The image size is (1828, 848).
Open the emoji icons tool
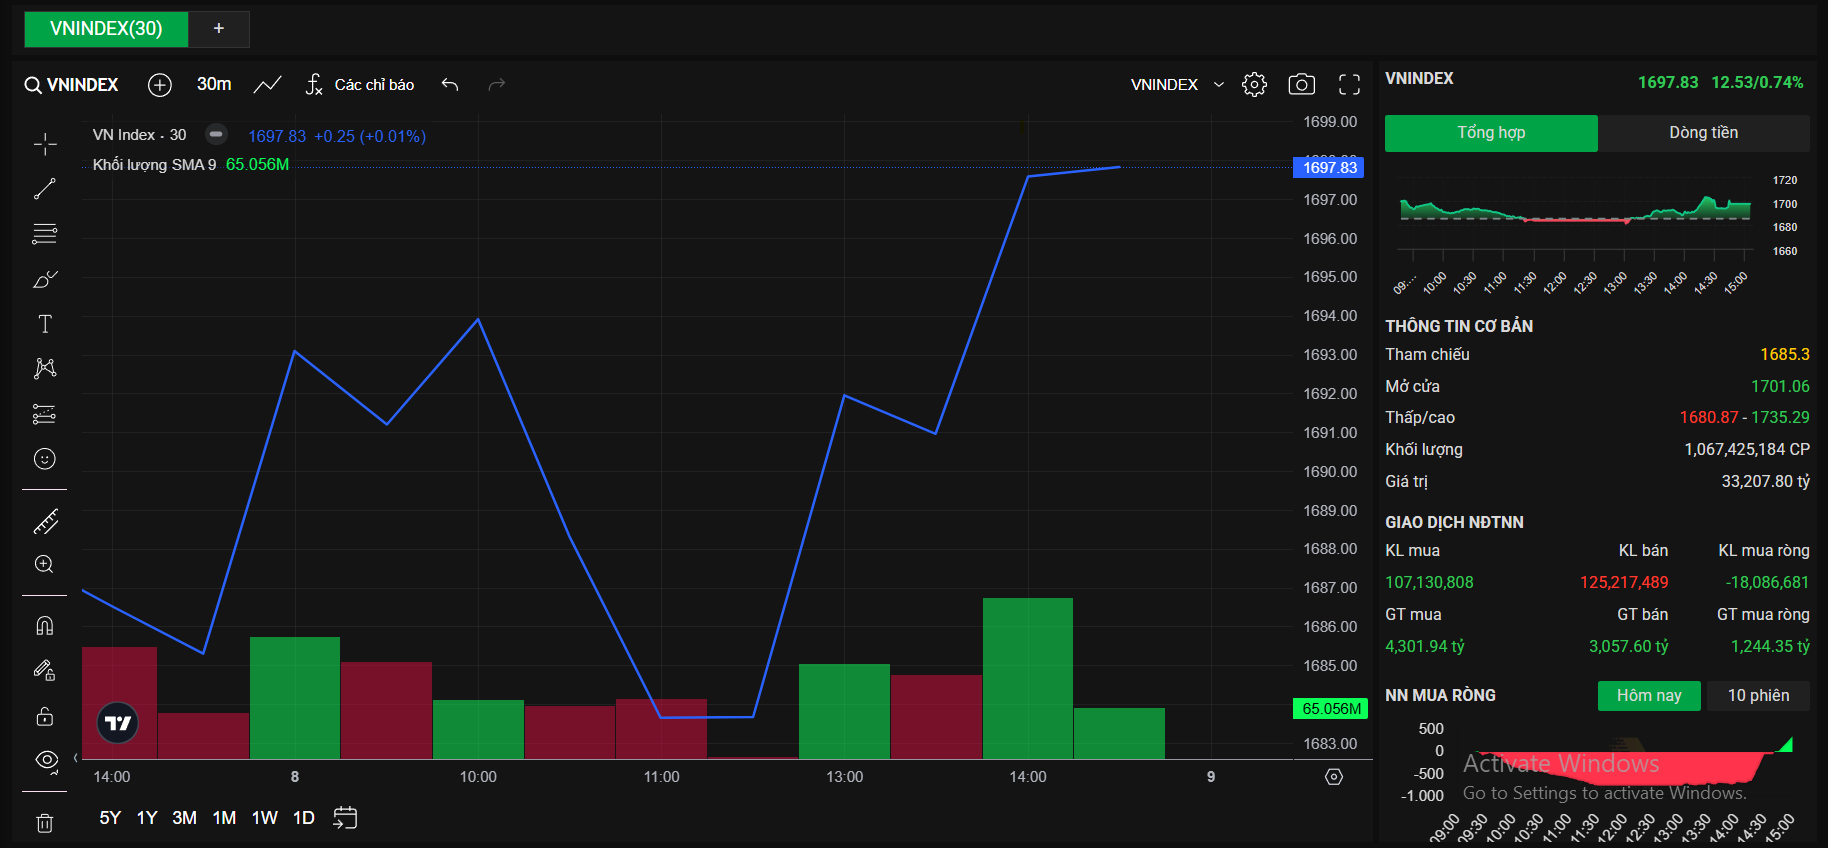coord(45,459)
